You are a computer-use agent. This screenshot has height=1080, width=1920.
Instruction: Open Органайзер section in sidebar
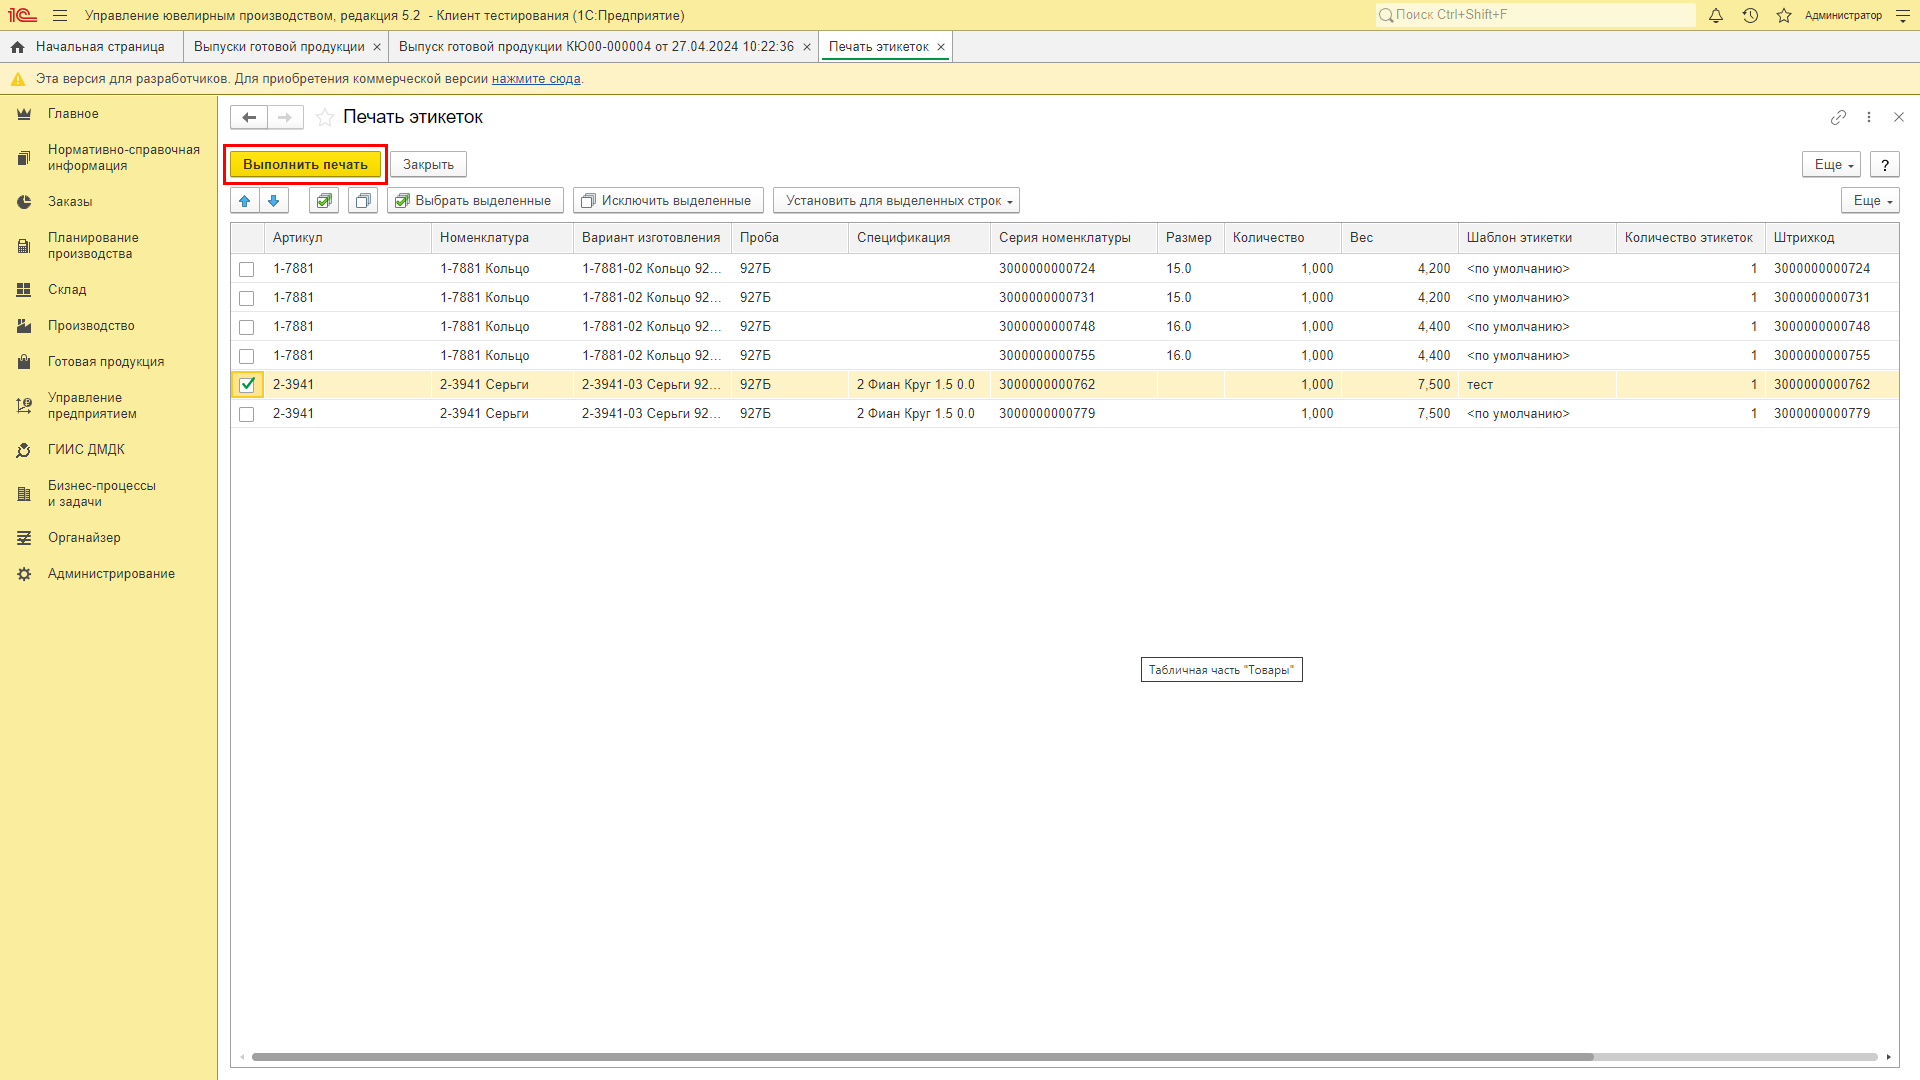pyautogui.click(x=84, y=538)
